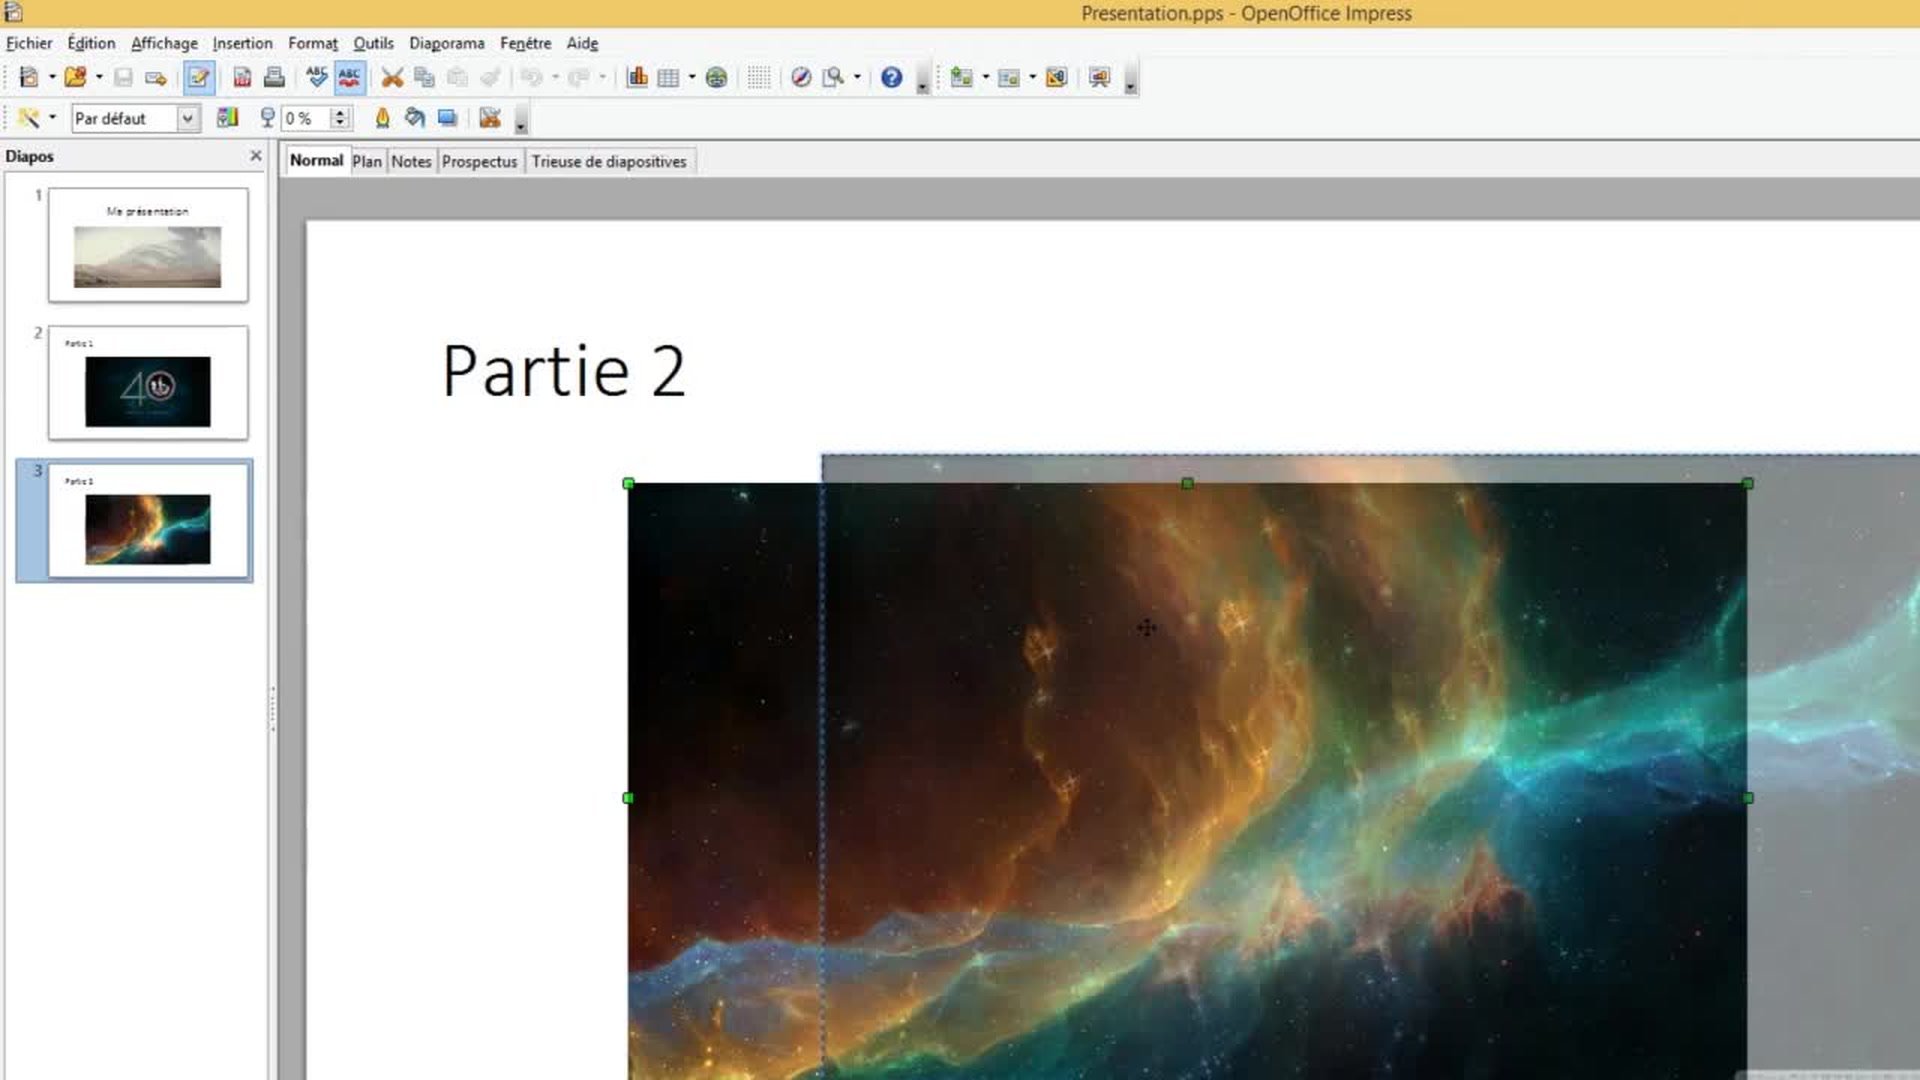
Task: Select slide 2 thumbnail Partie 1
Action: (x=148, y=383)
